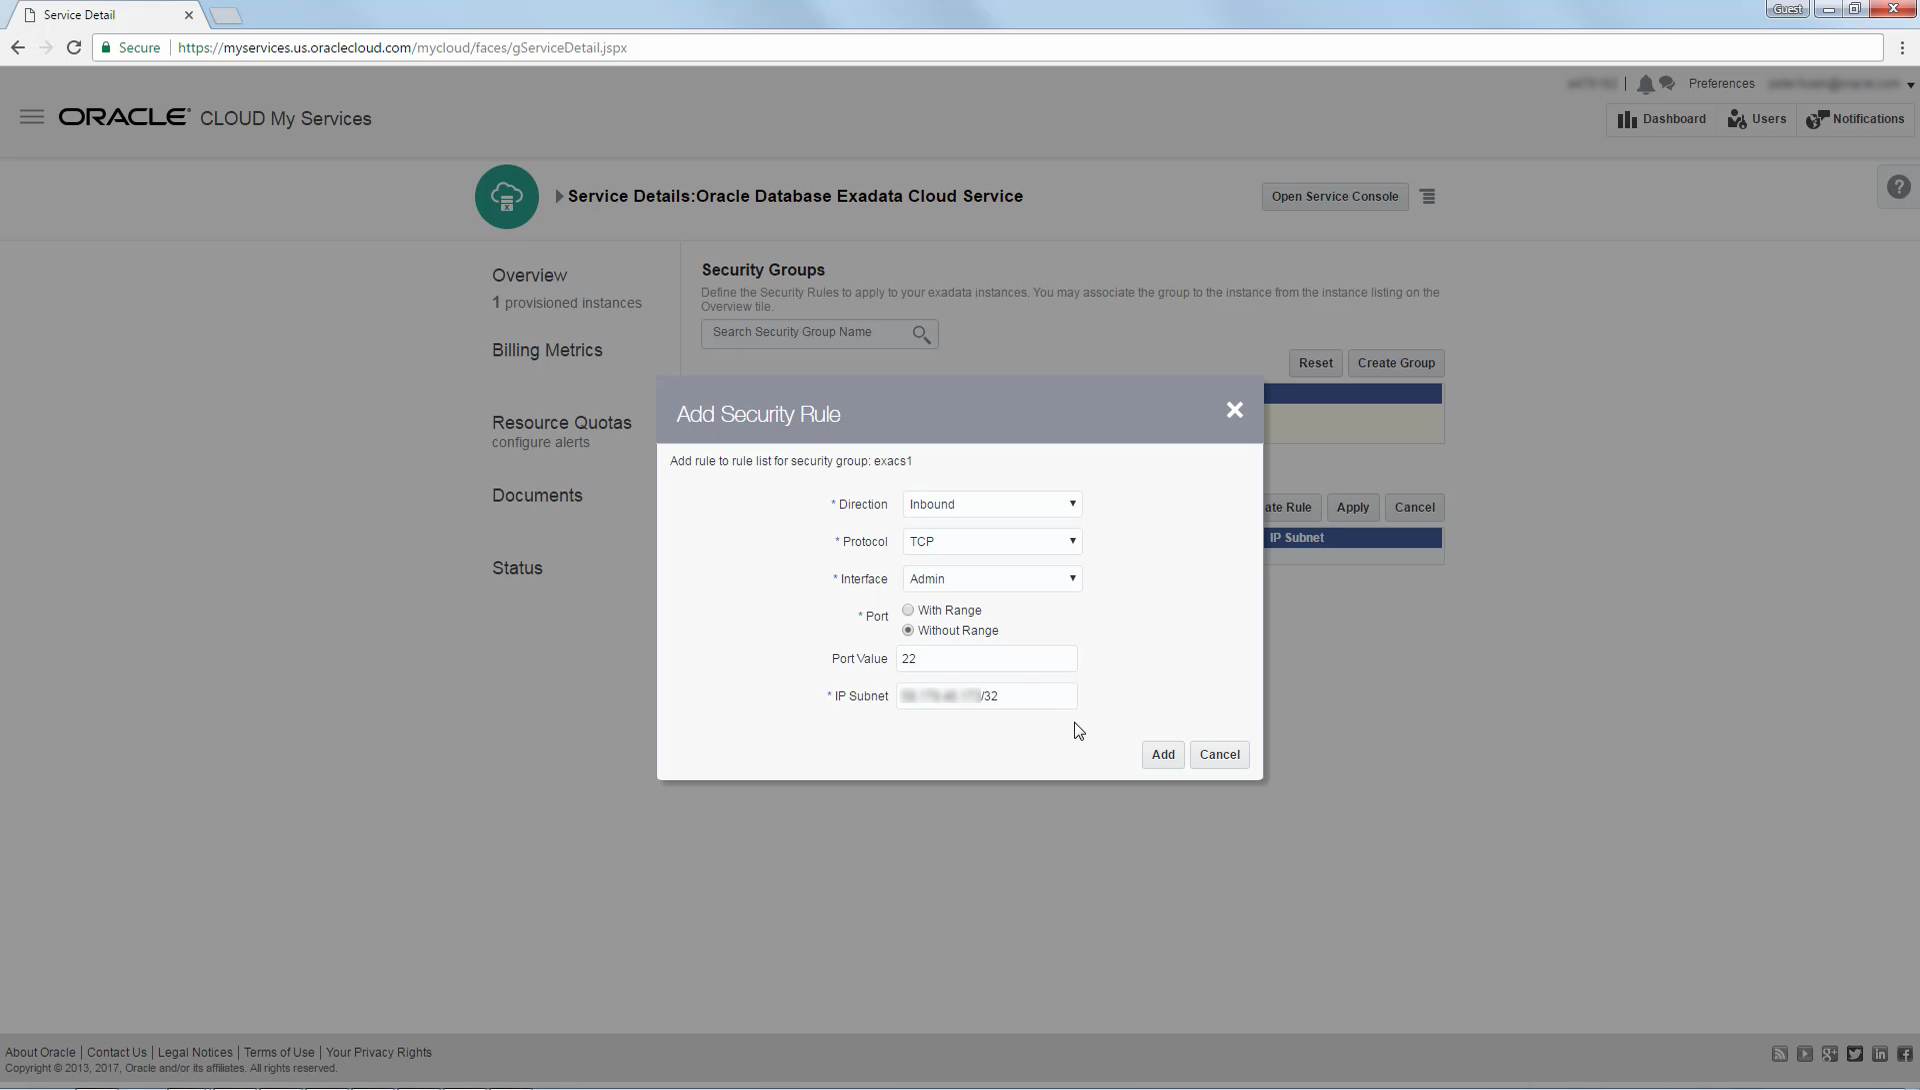
Task: Open the service actions menu icon
Action: click(1428, 197)
